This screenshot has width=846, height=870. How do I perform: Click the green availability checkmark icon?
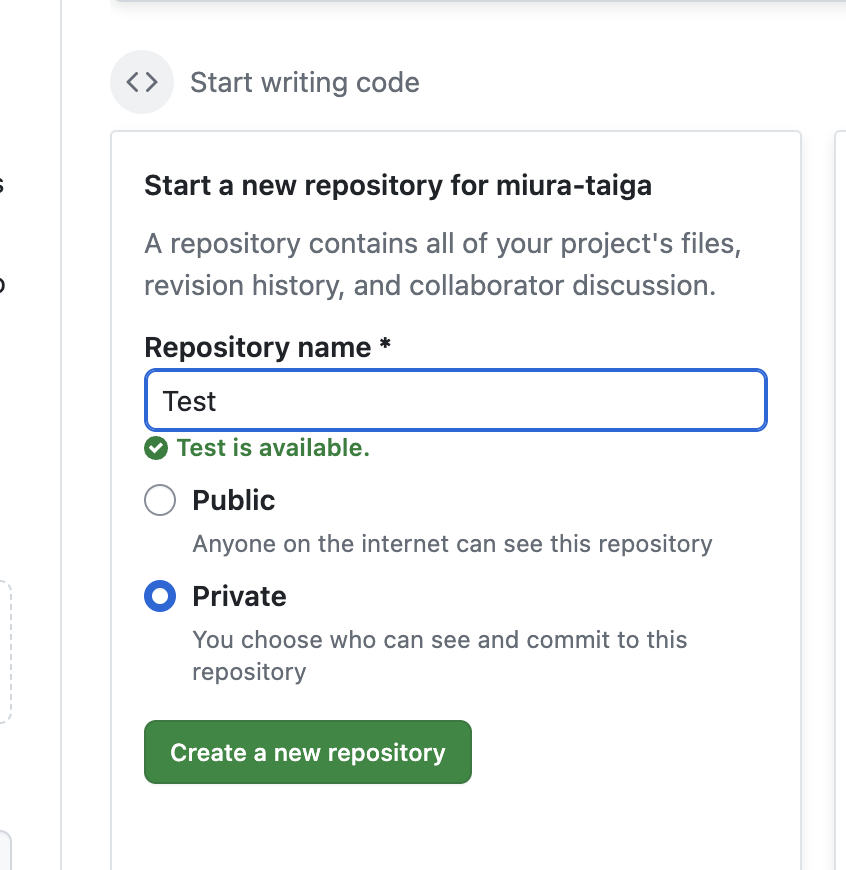155,448
